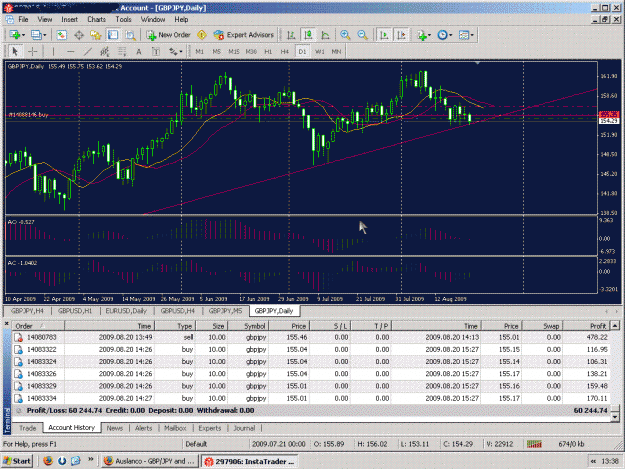The image size is (625, 469).
Task: Show the Navigator panel icon
Action: [x=96, y=35]
